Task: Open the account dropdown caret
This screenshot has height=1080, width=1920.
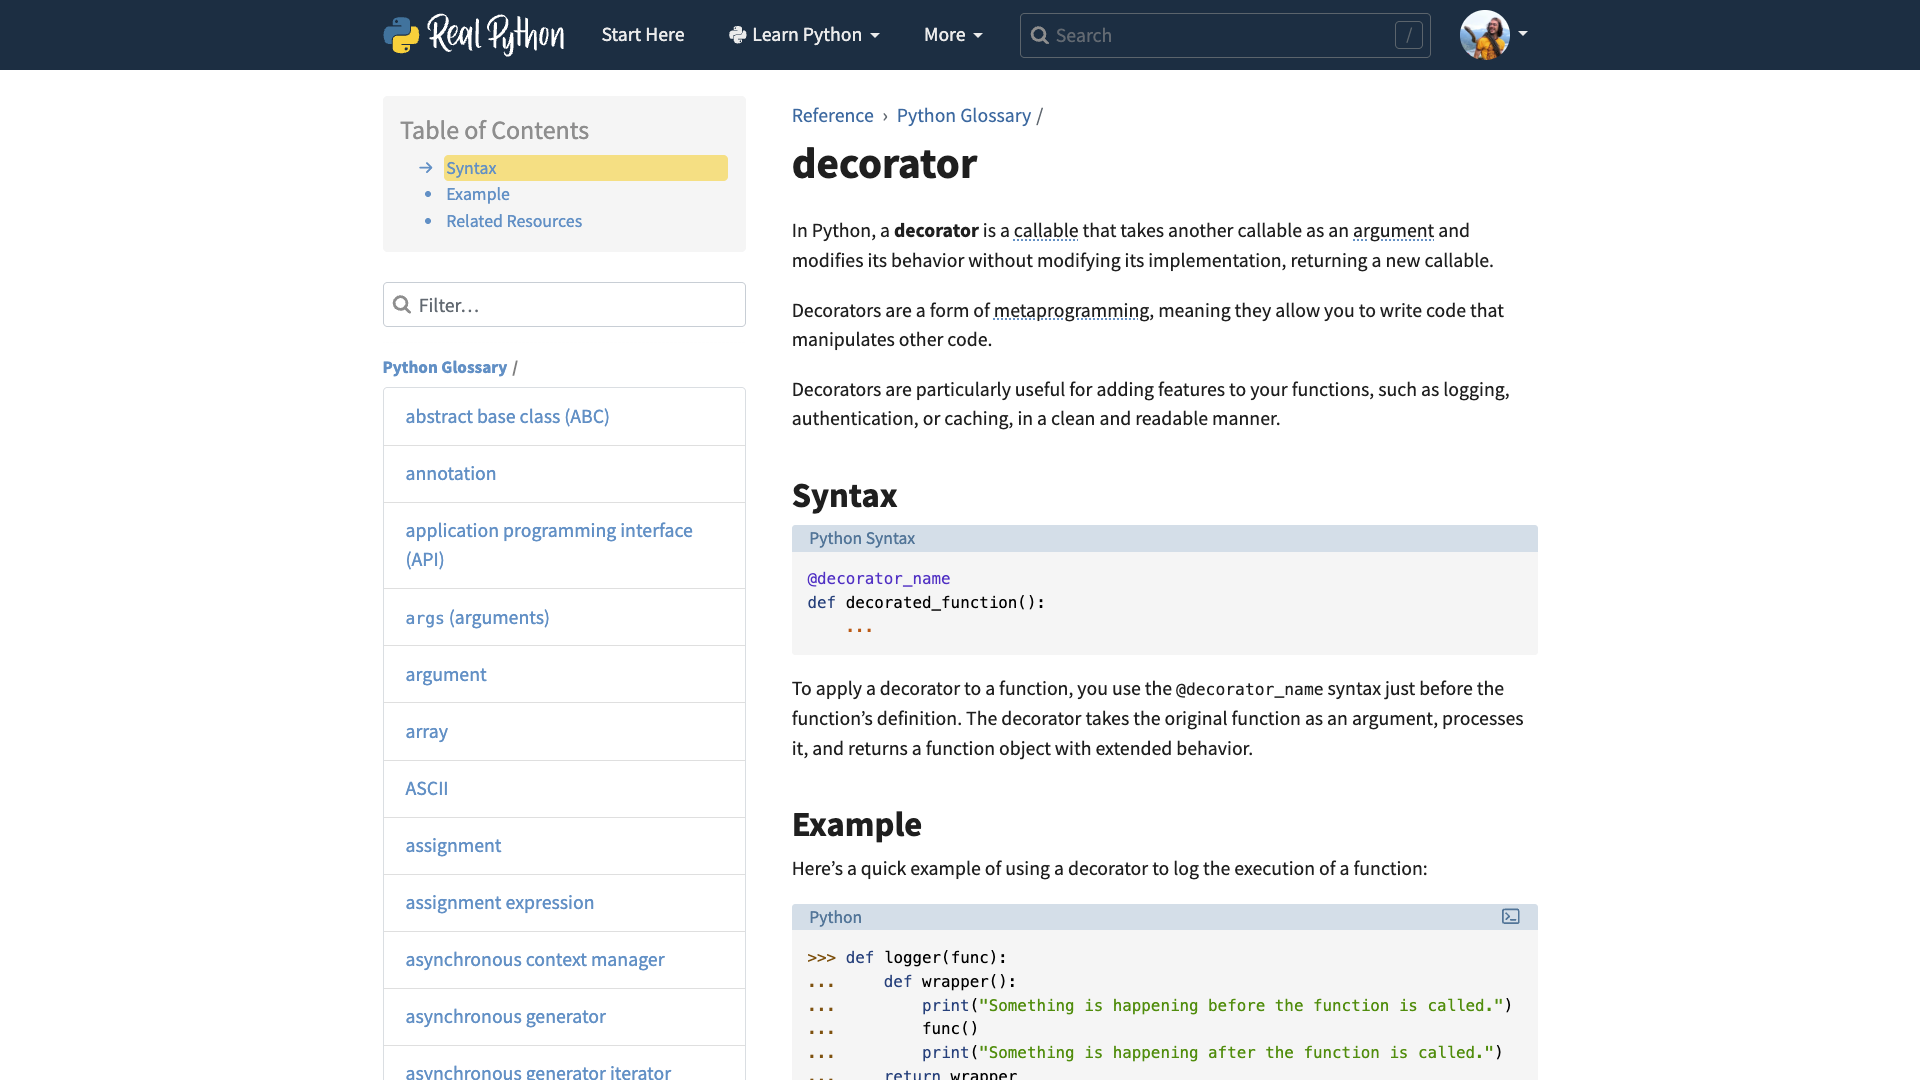Action: click(x=1523, y=33)
